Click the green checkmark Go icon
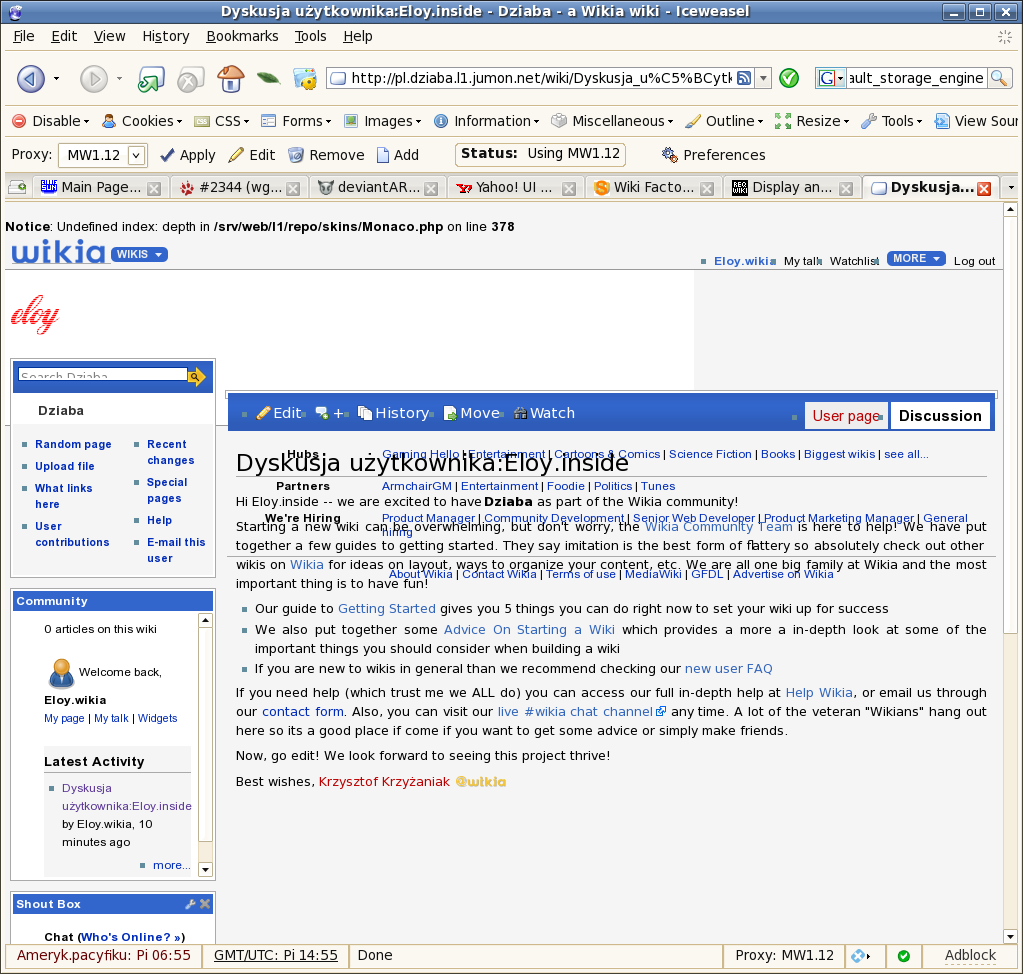This screenshot has width=1023, height=974. coord(789,78)
